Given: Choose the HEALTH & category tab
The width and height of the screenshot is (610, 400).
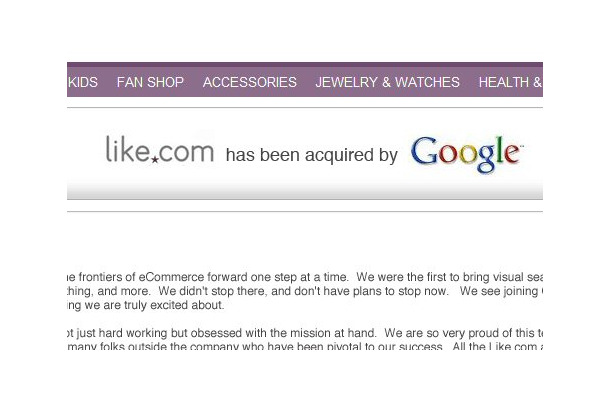Looking at the screenshot, I should tap(510, 82).
